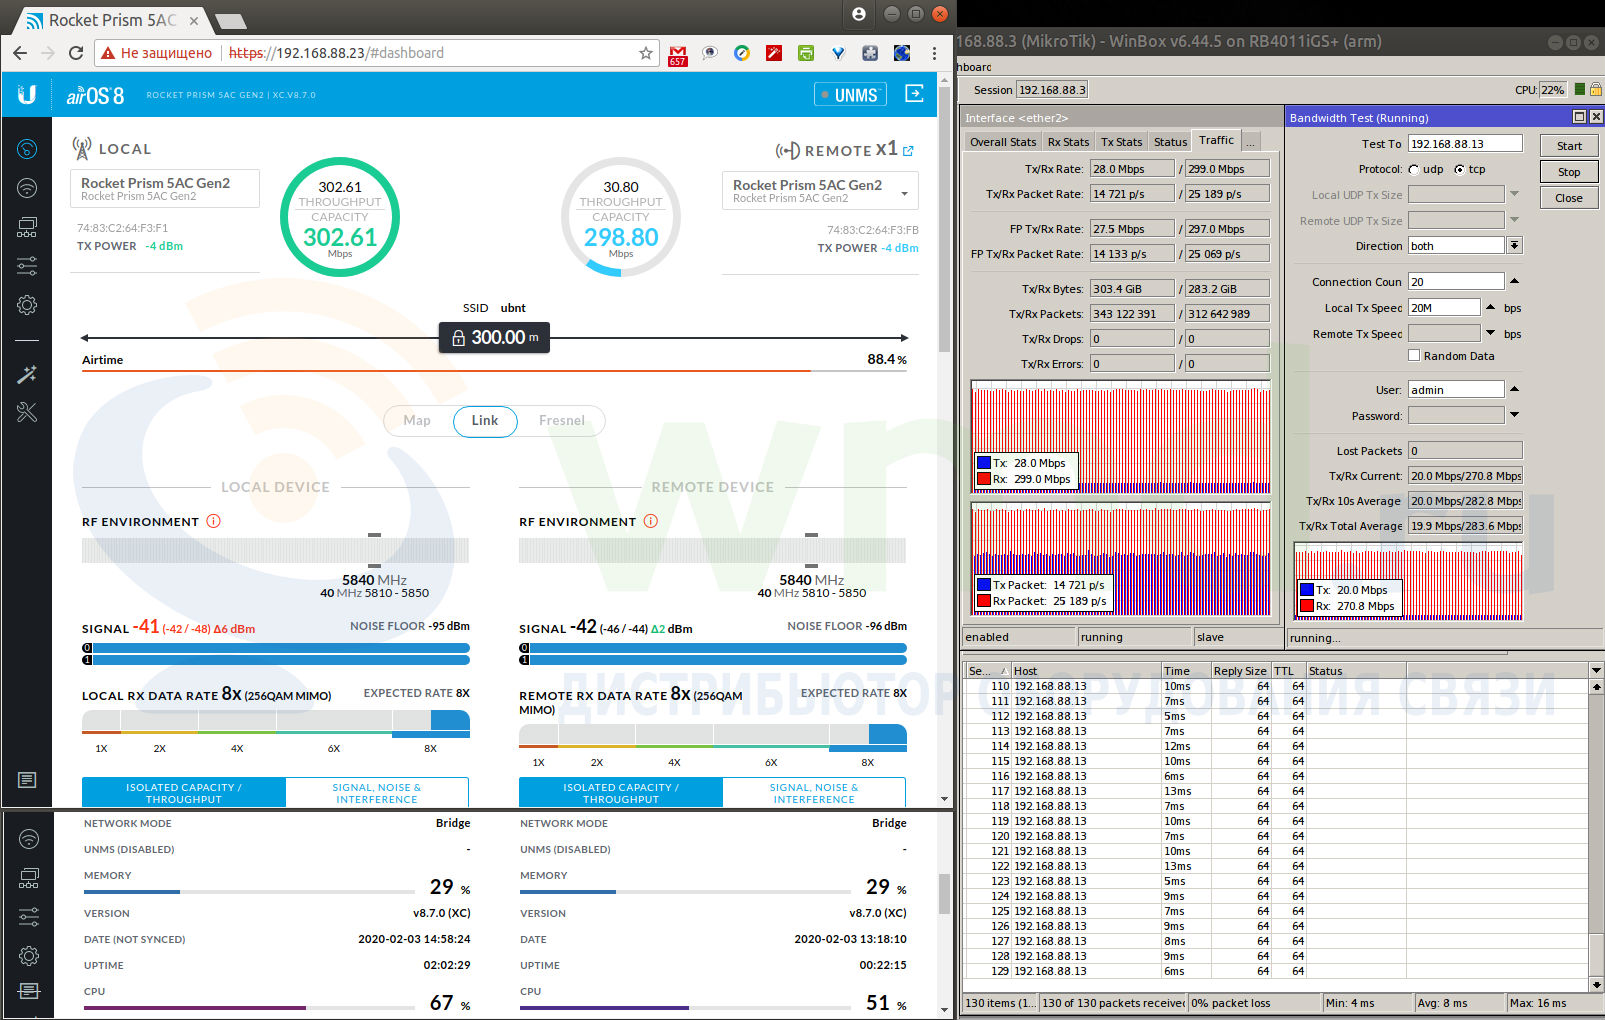Select the Map view tab
The width and height of the screenshot is (1605, 1020).
click(417, 421)
